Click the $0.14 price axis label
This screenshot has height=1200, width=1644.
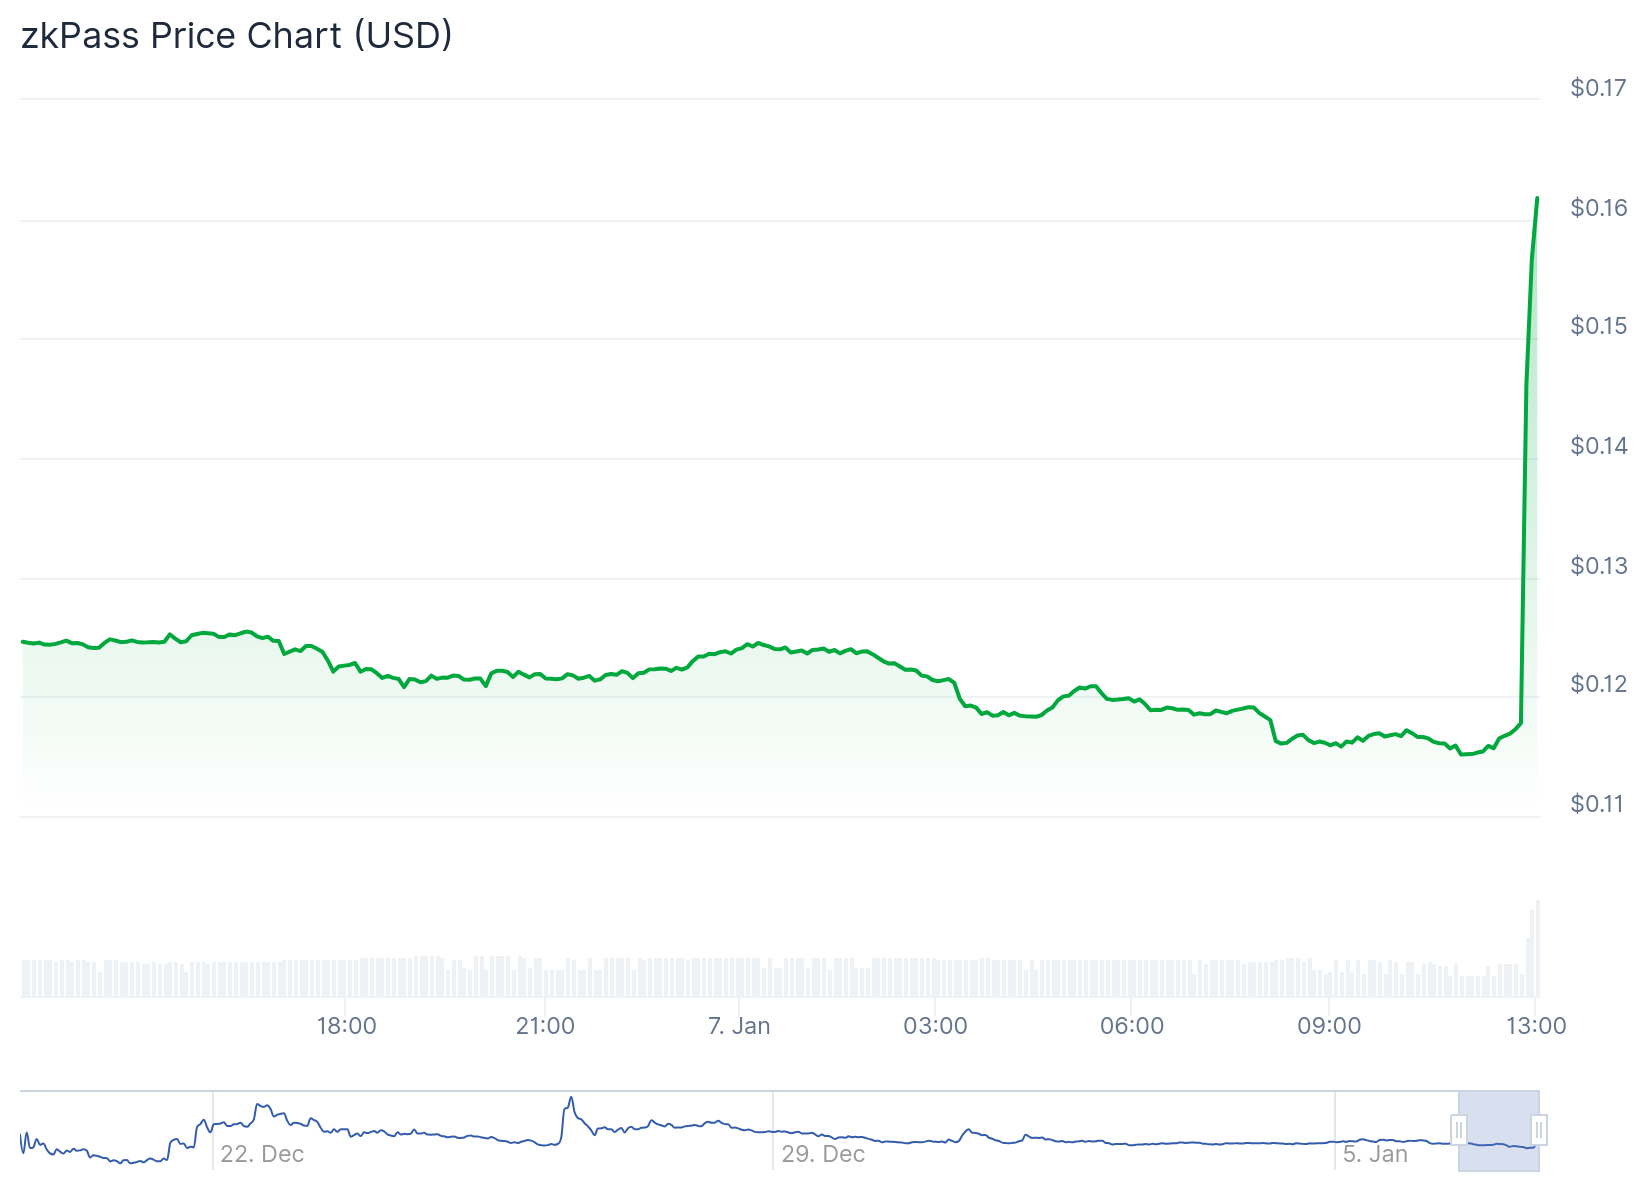[1599, 446]
